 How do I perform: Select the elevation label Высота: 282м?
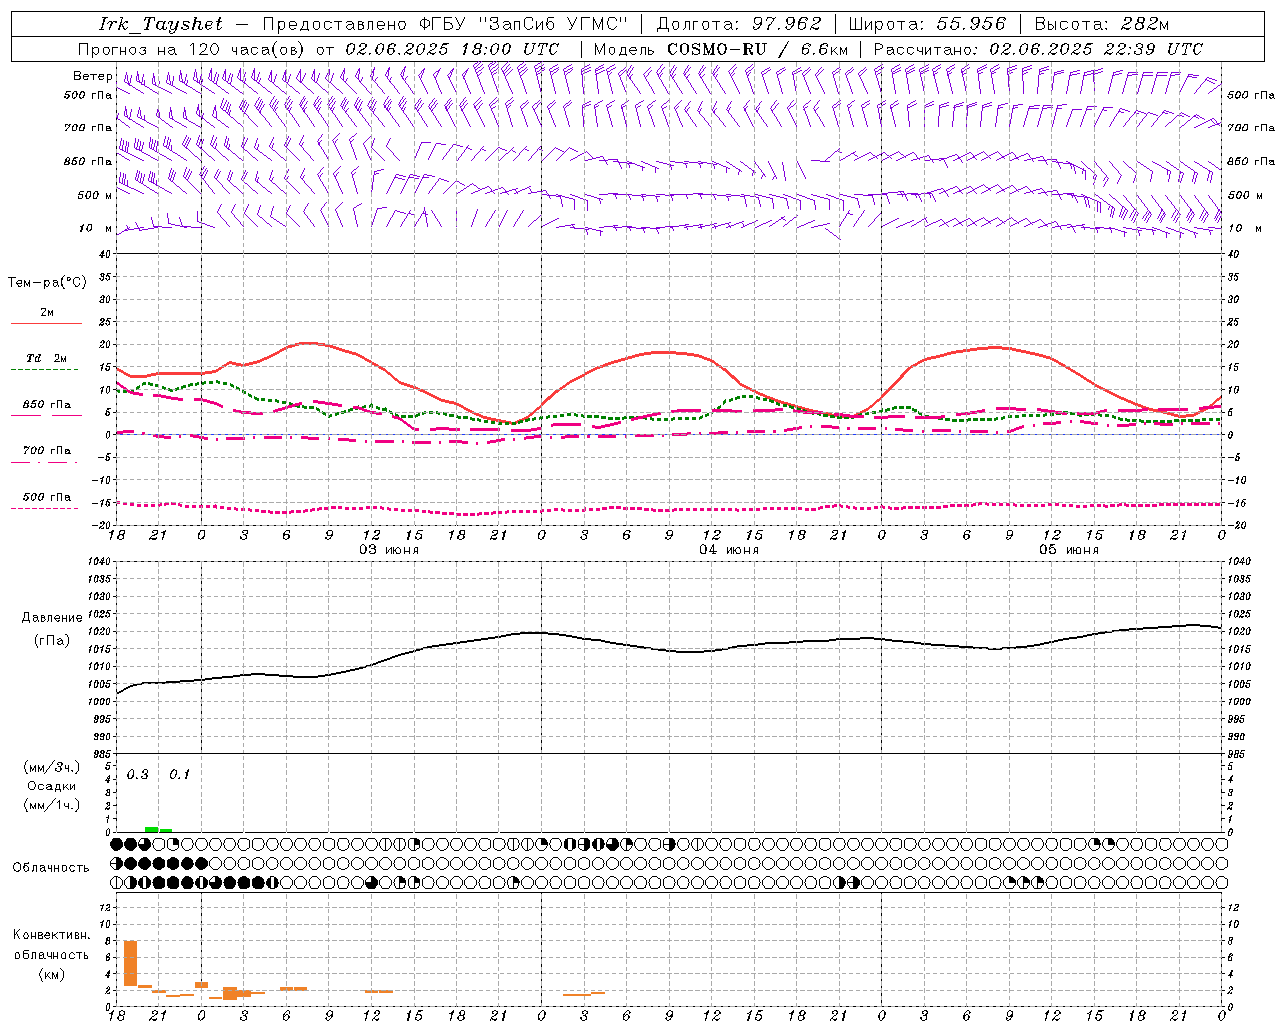pos(1101,24)
